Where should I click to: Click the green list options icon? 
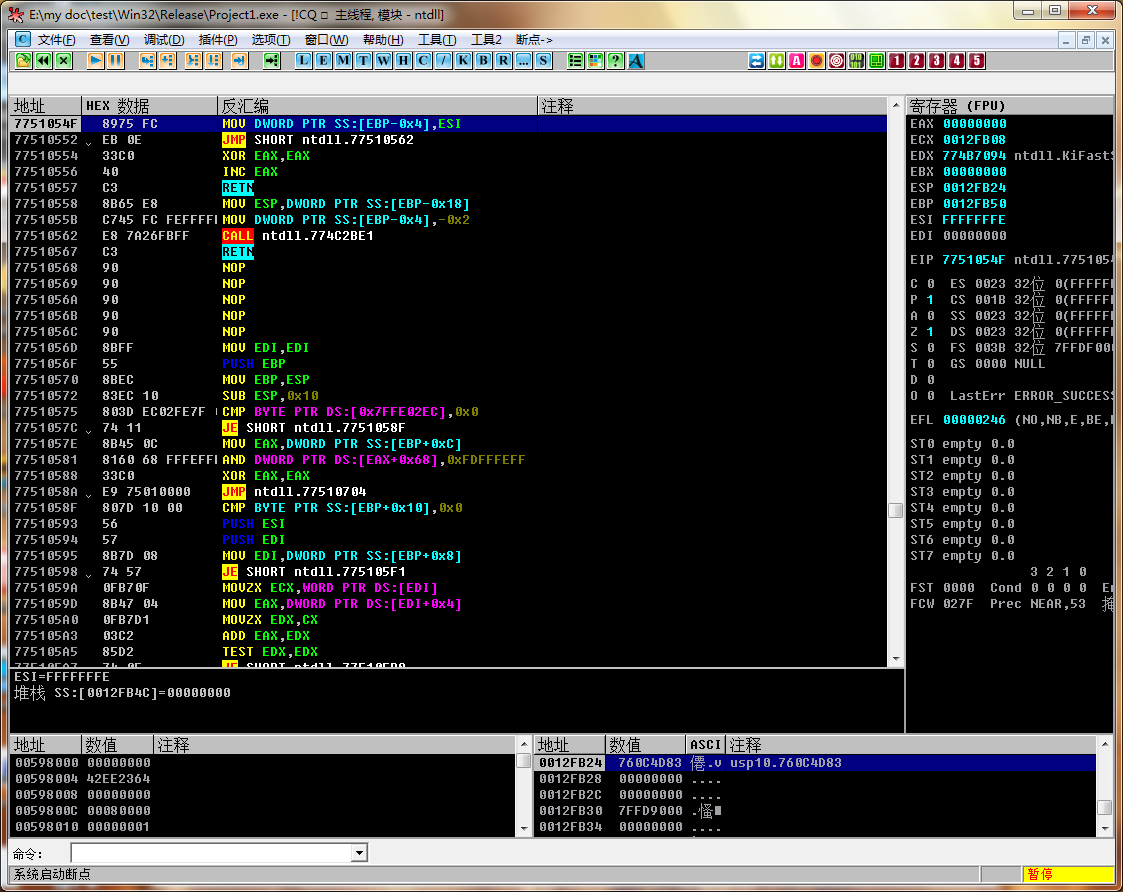pyautogui.click(x=575, y=61)
